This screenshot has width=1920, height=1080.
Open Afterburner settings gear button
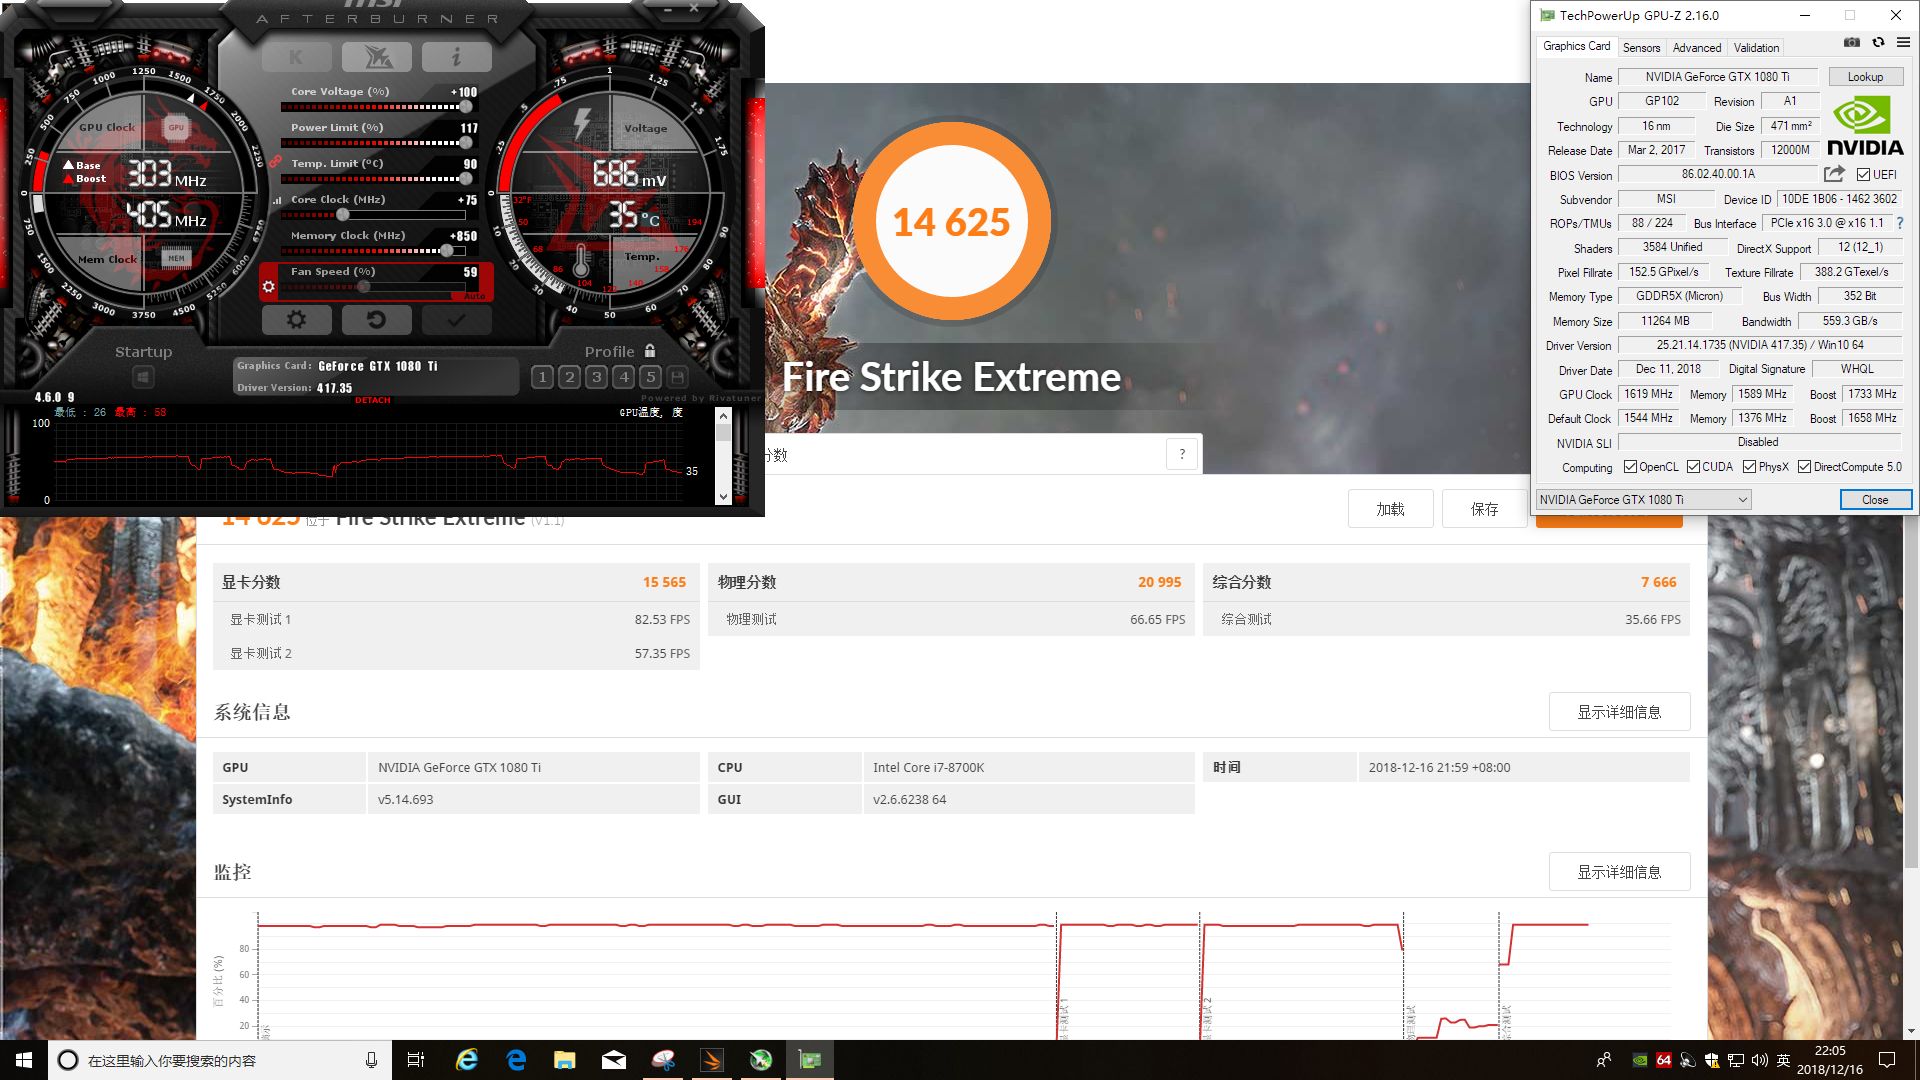(296, 320)
